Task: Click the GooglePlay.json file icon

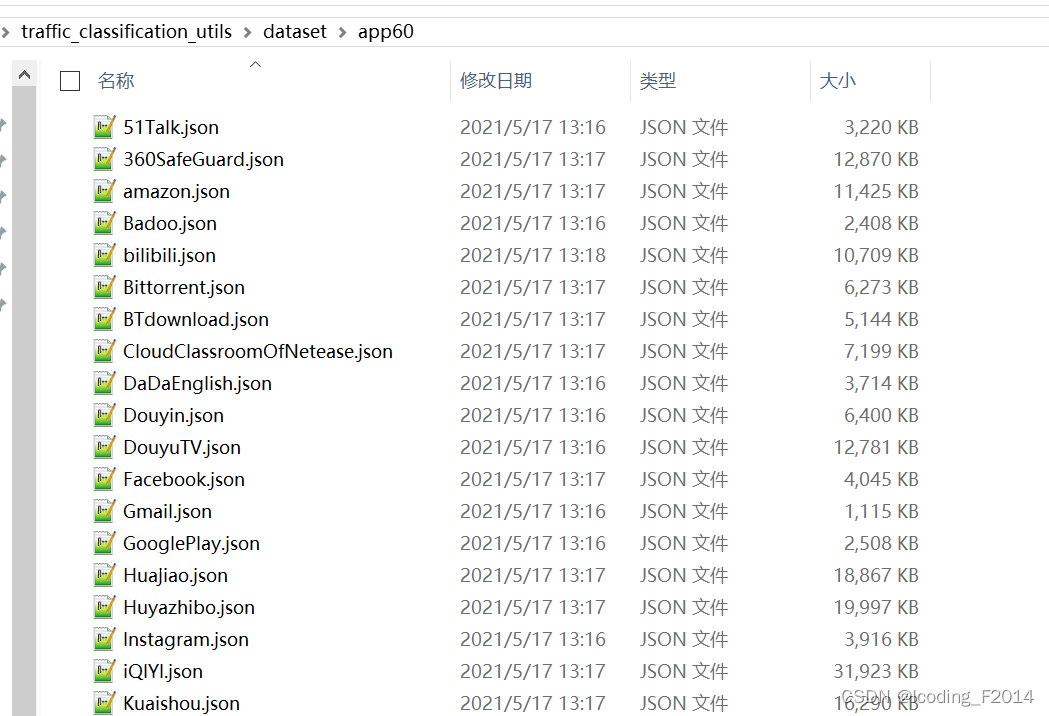Action: (104, 543)
